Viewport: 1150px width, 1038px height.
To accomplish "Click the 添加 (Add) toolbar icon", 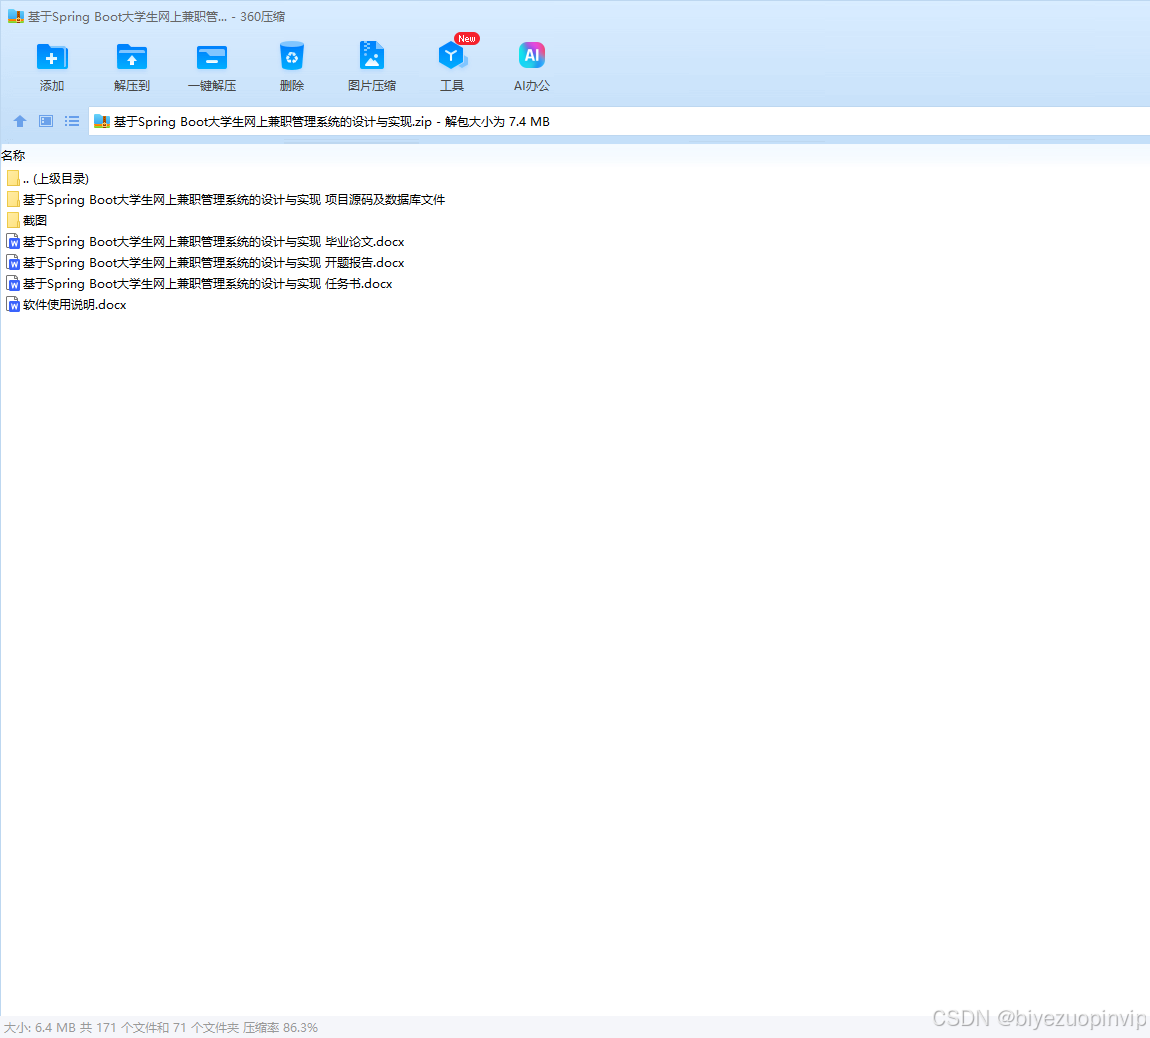I will 52,56.
